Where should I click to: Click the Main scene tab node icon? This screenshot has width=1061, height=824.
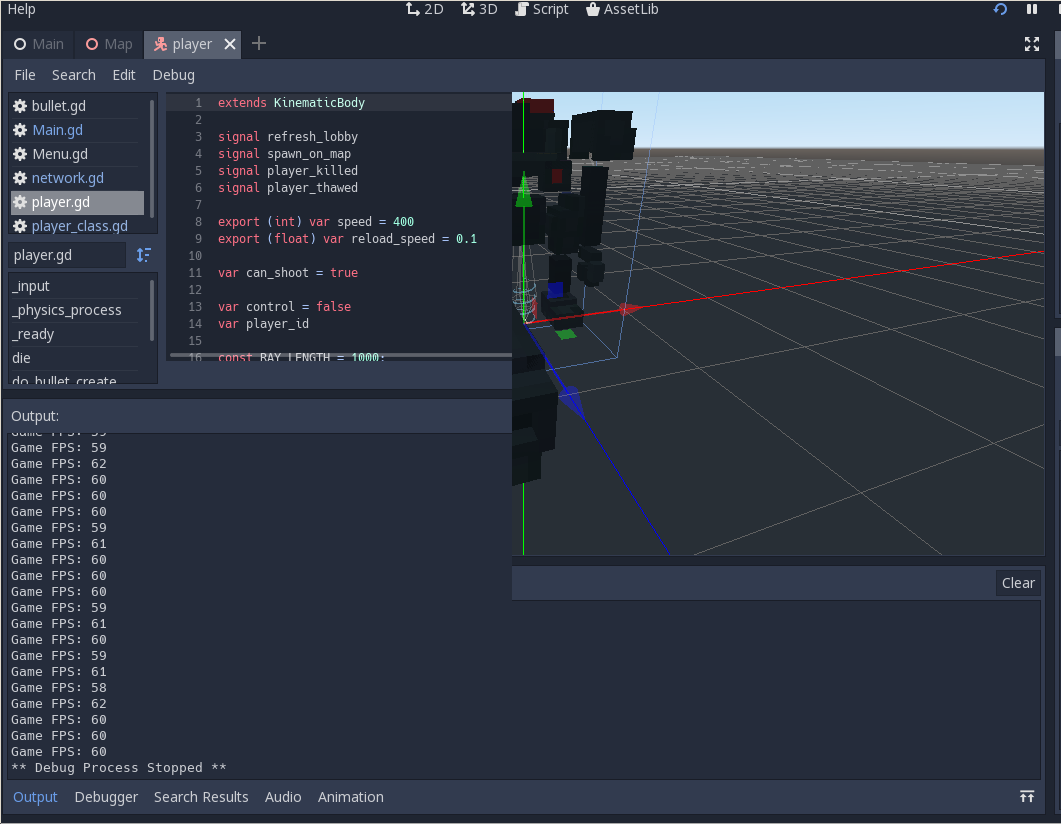coord(20,44)
